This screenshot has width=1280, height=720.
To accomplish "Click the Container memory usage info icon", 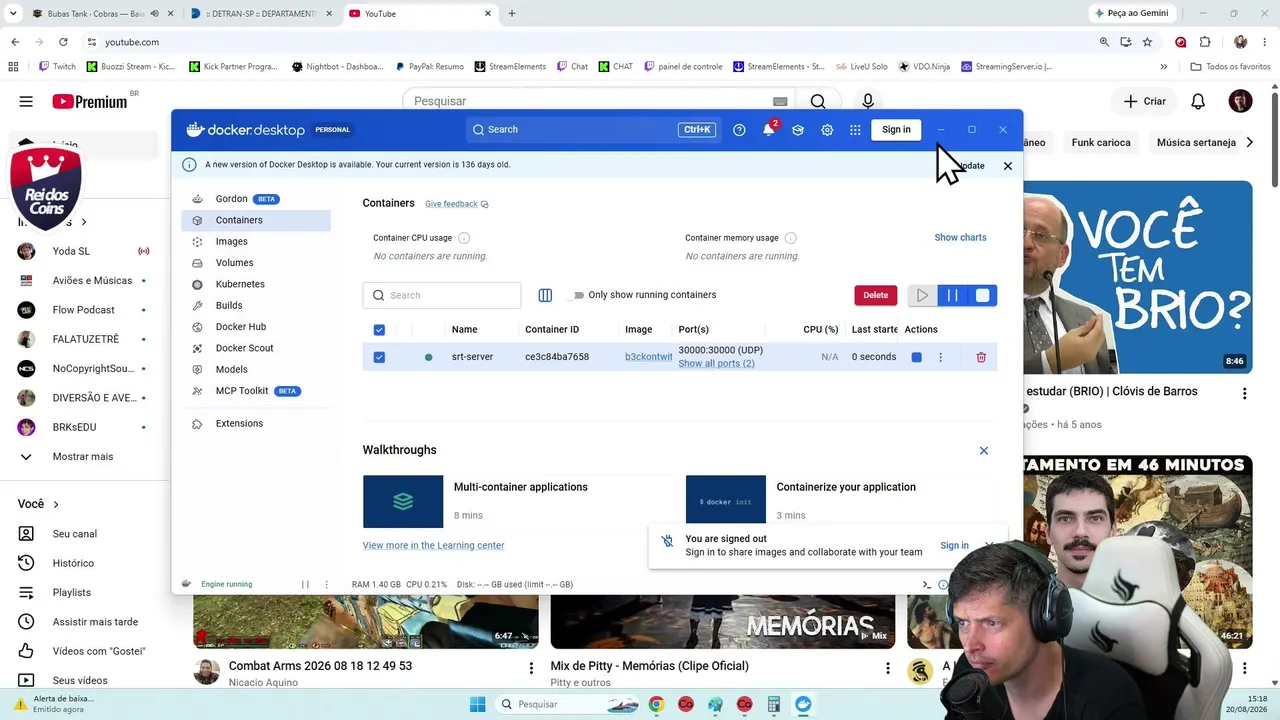I will coord(791,238).
